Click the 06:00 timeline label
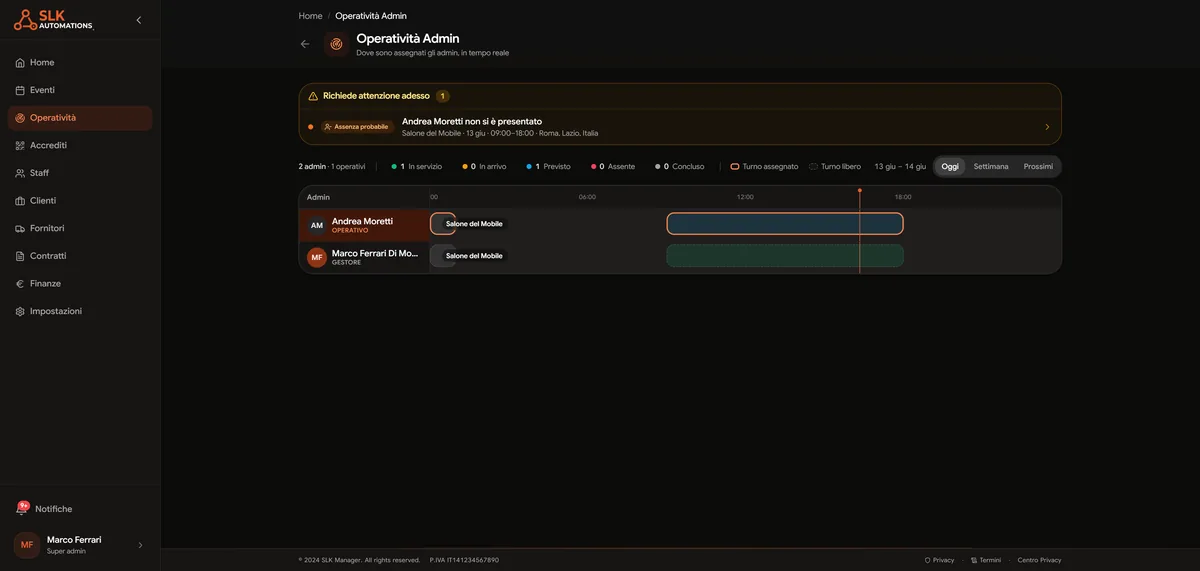The image size is (1200, 571). 587,197
